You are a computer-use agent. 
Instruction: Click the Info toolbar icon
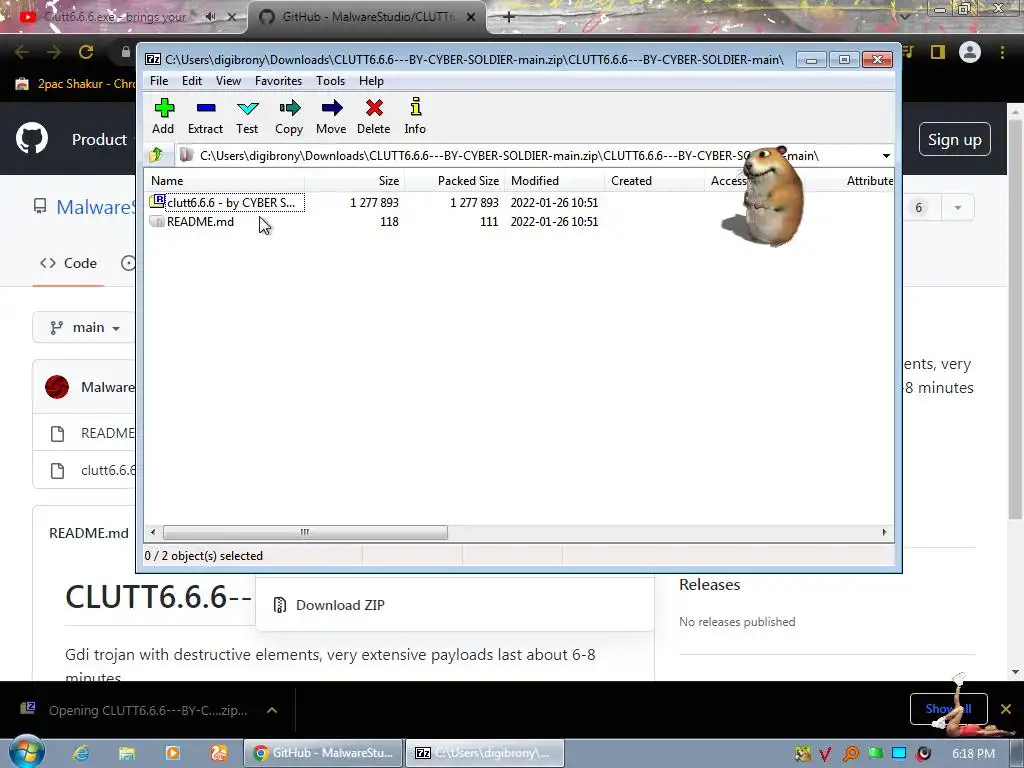pyautogui.click(x=415, y=116)
